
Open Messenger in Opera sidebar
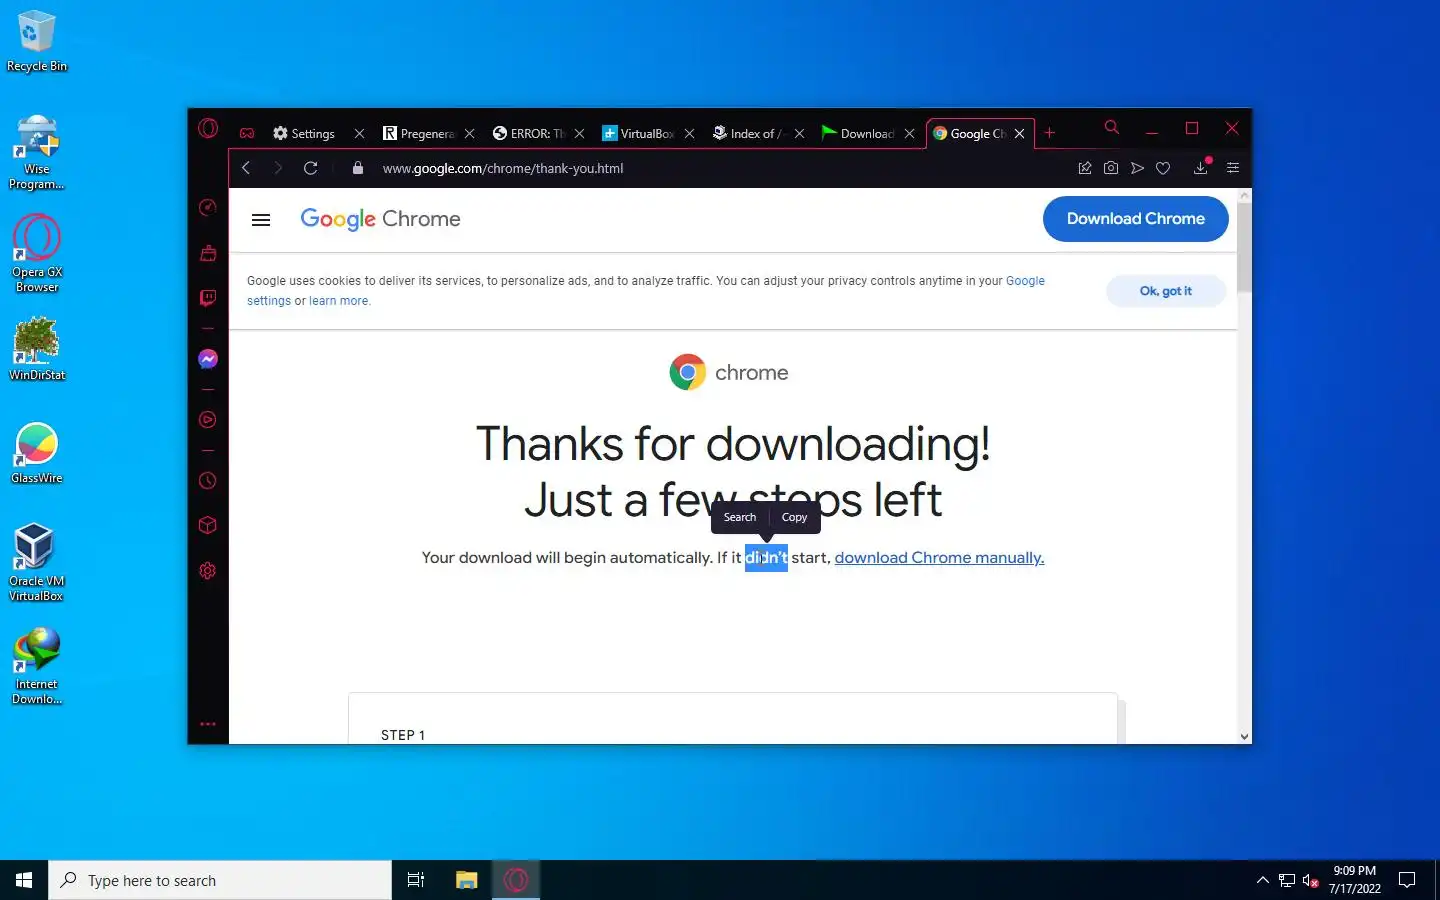[208, 359]
